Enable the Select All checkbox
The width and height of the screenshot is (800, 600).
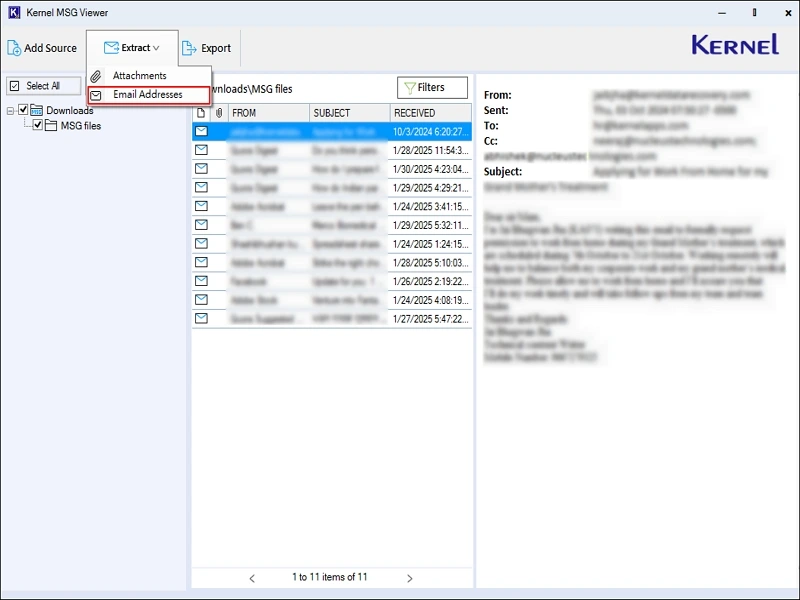(x=14, y=85)
